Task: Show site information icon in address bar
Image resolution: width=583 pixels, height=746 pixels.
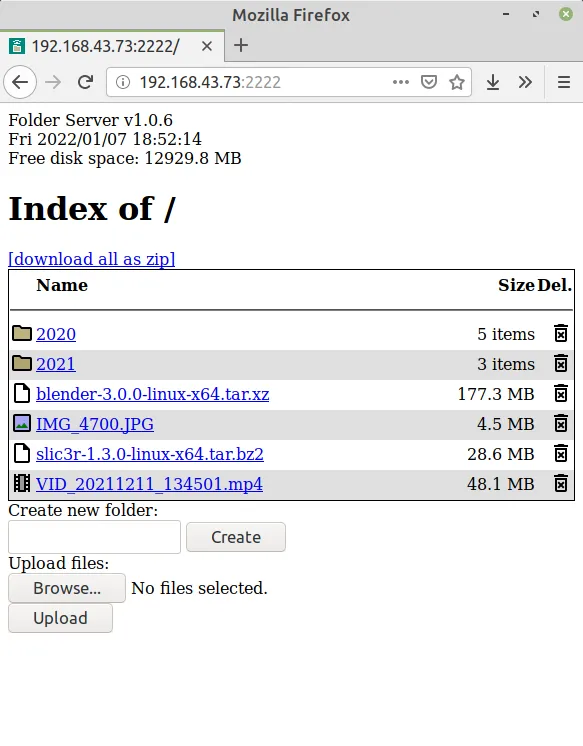Action: (x=123, y=82)
